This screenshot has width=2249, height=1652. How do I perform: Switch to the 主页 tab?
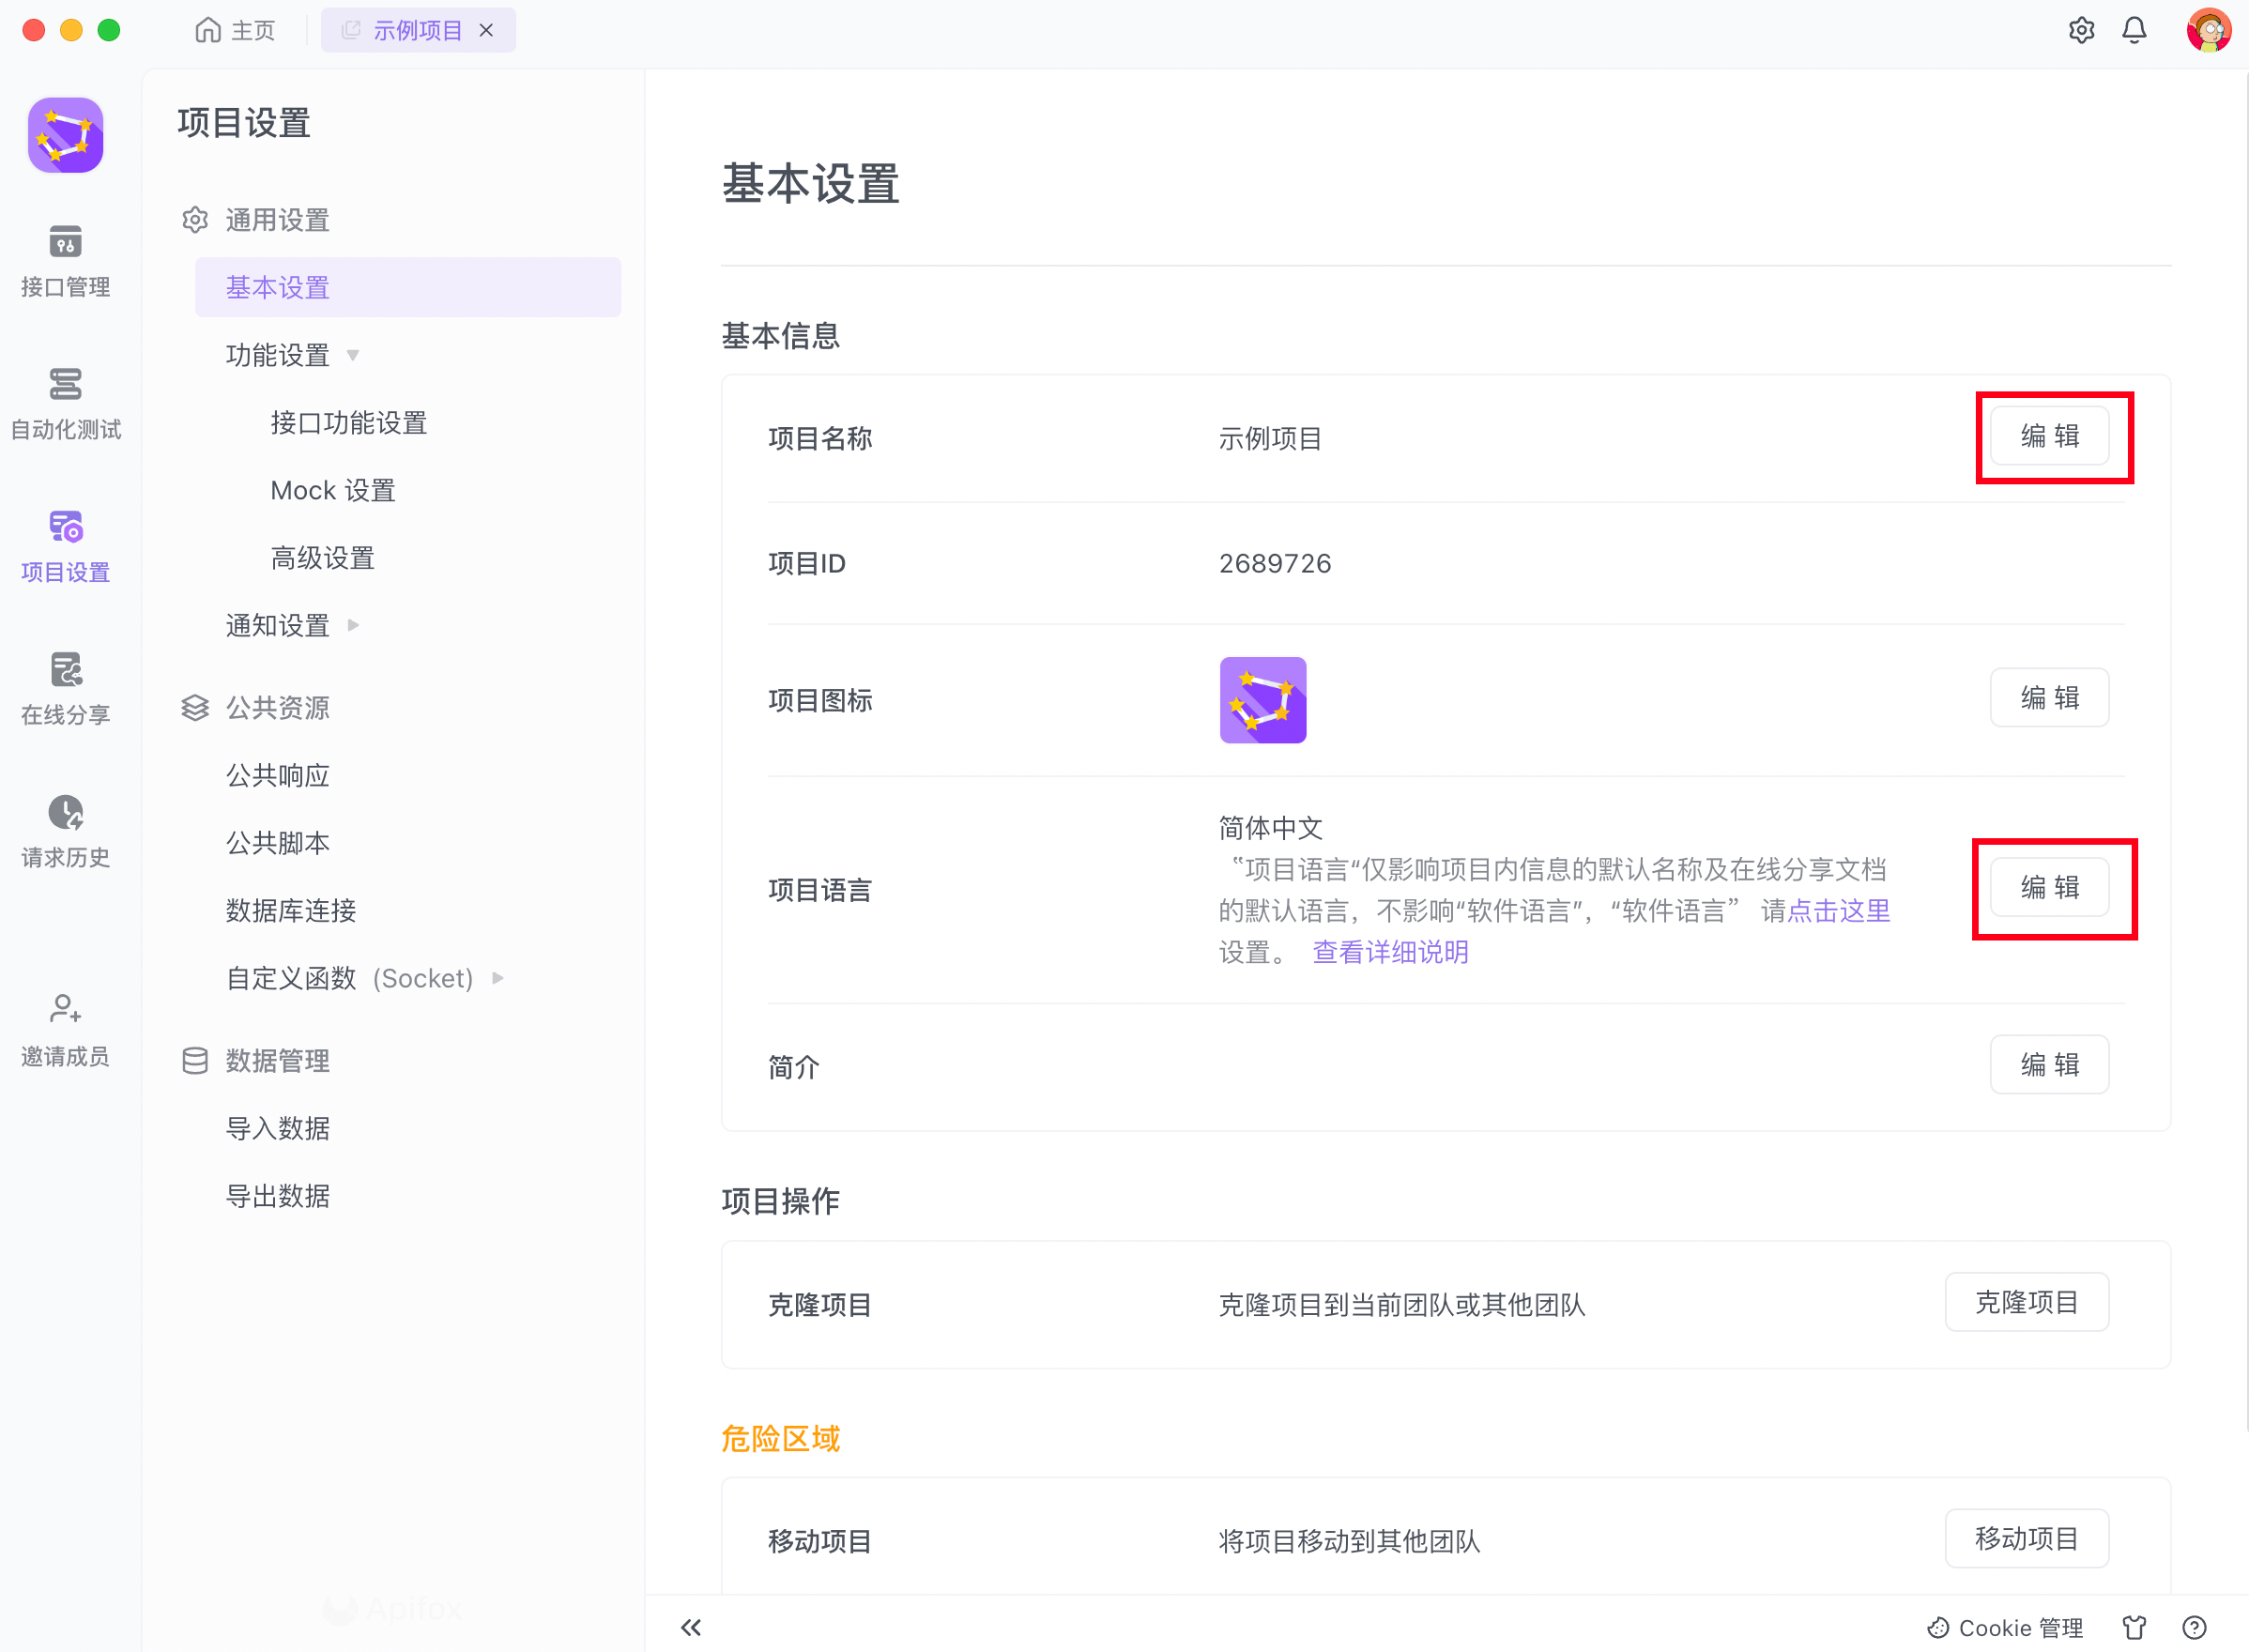pyautogui.click(x=236, y=30)
